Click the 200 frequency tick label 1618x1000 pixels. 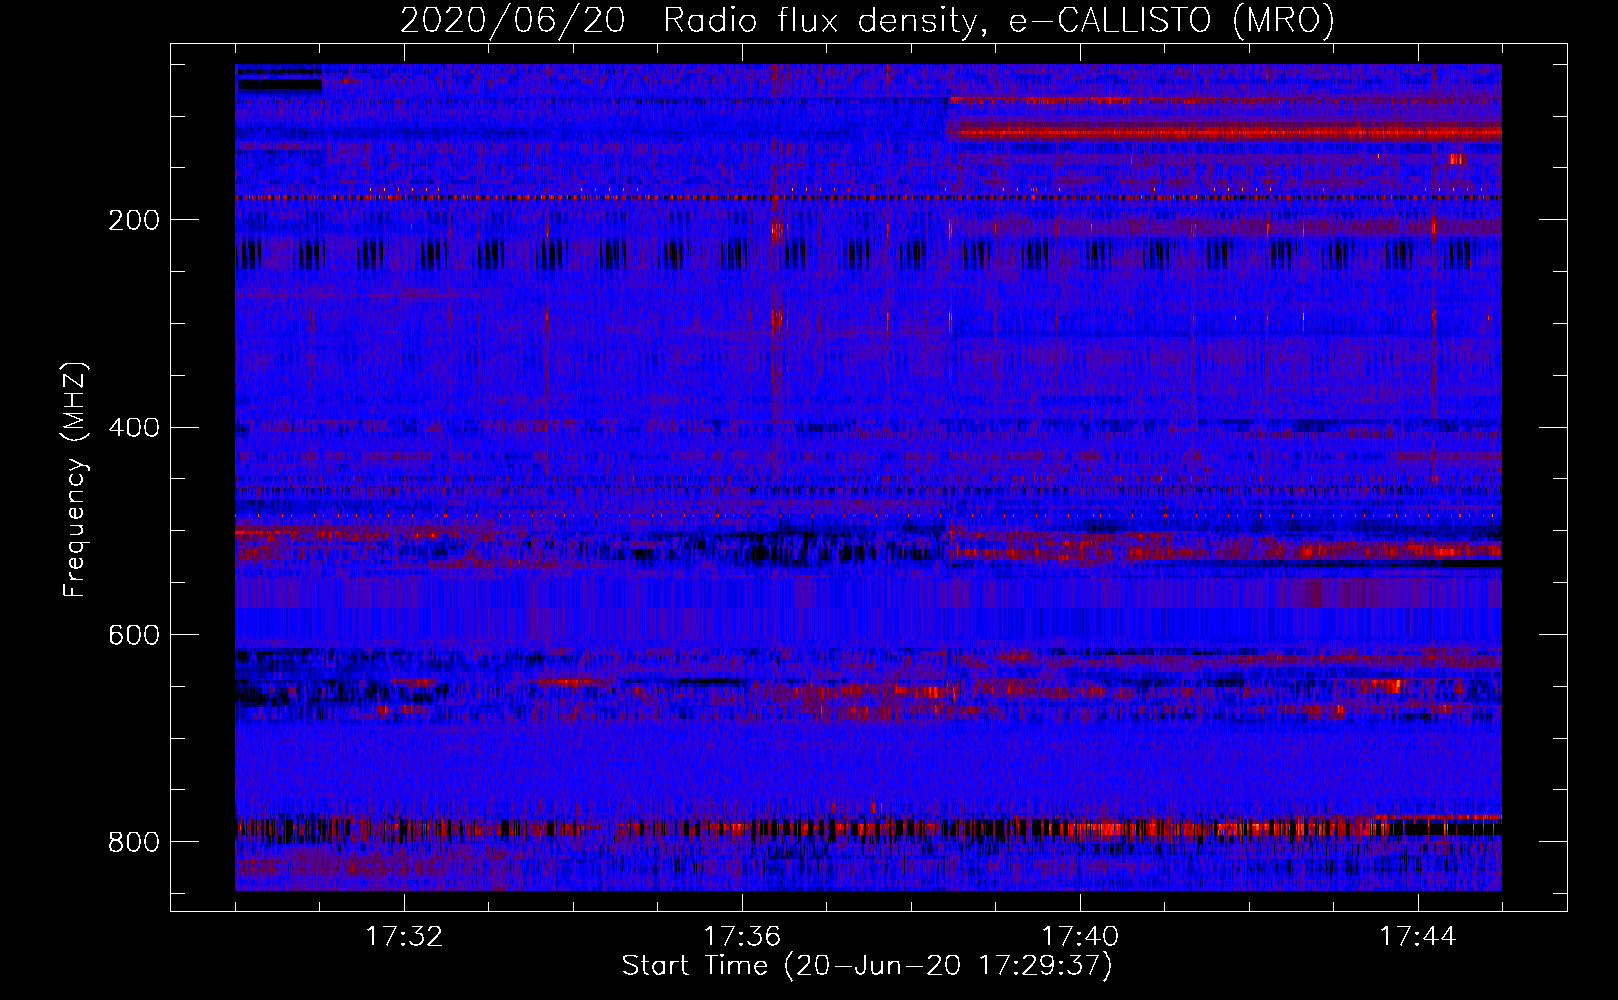(x=134, y=220)
